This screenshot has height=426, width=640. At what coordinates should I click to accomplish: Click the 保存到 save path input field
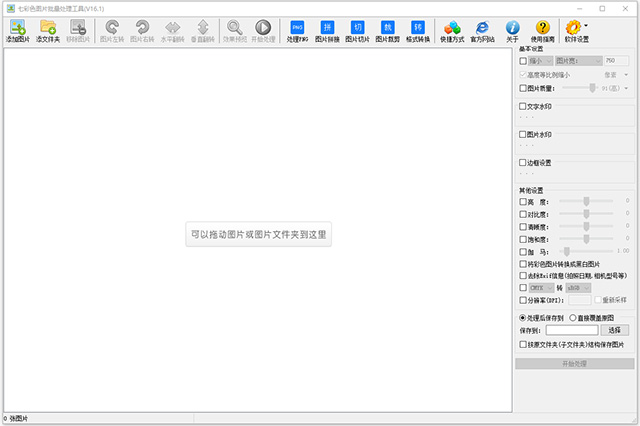(x=572, y=329)
